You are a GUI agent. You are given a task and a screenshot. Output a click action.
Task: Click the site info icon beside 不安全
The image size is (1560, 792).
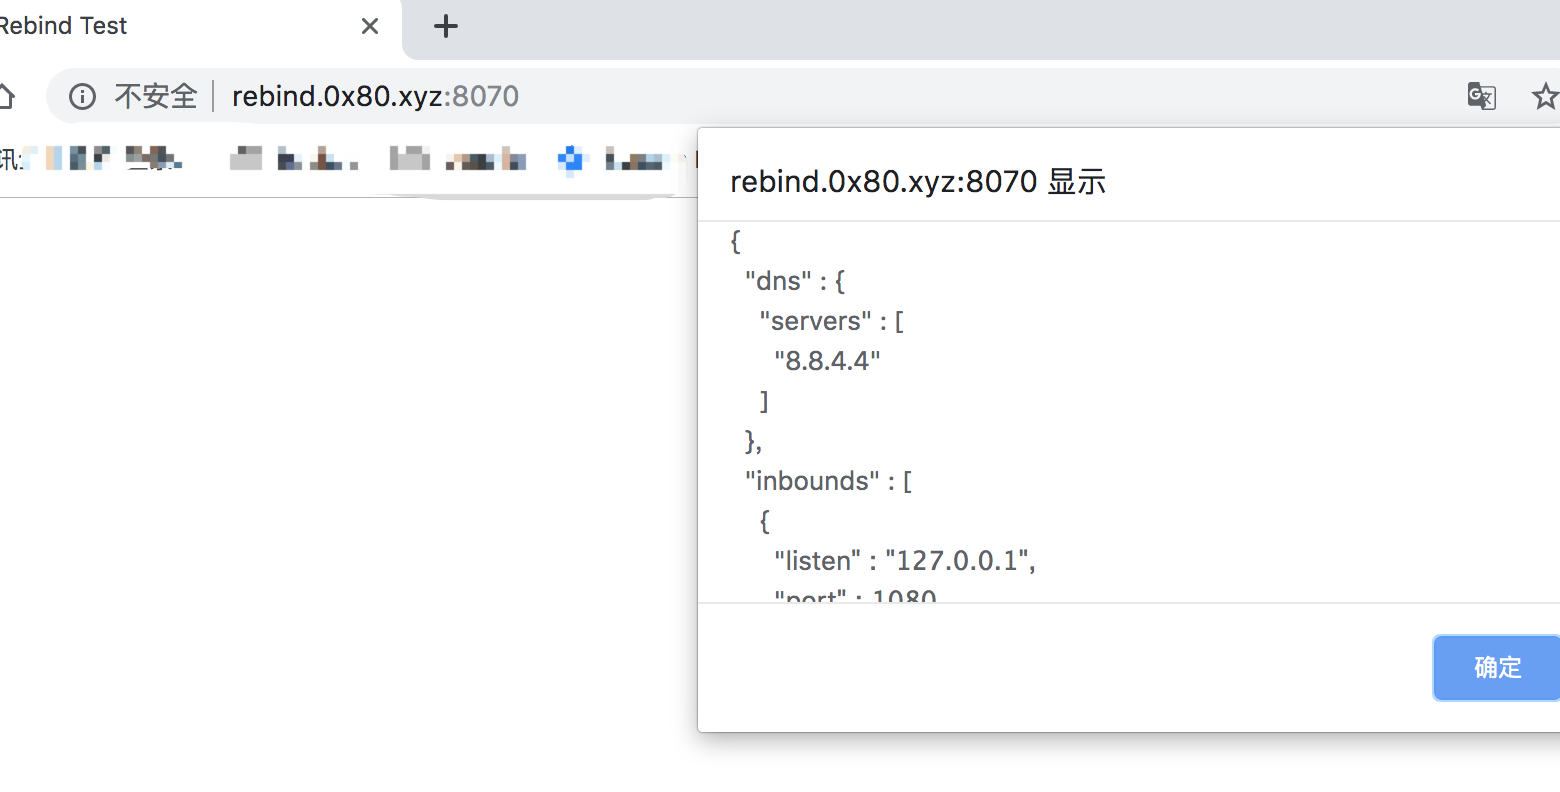(x=82, y=96)
